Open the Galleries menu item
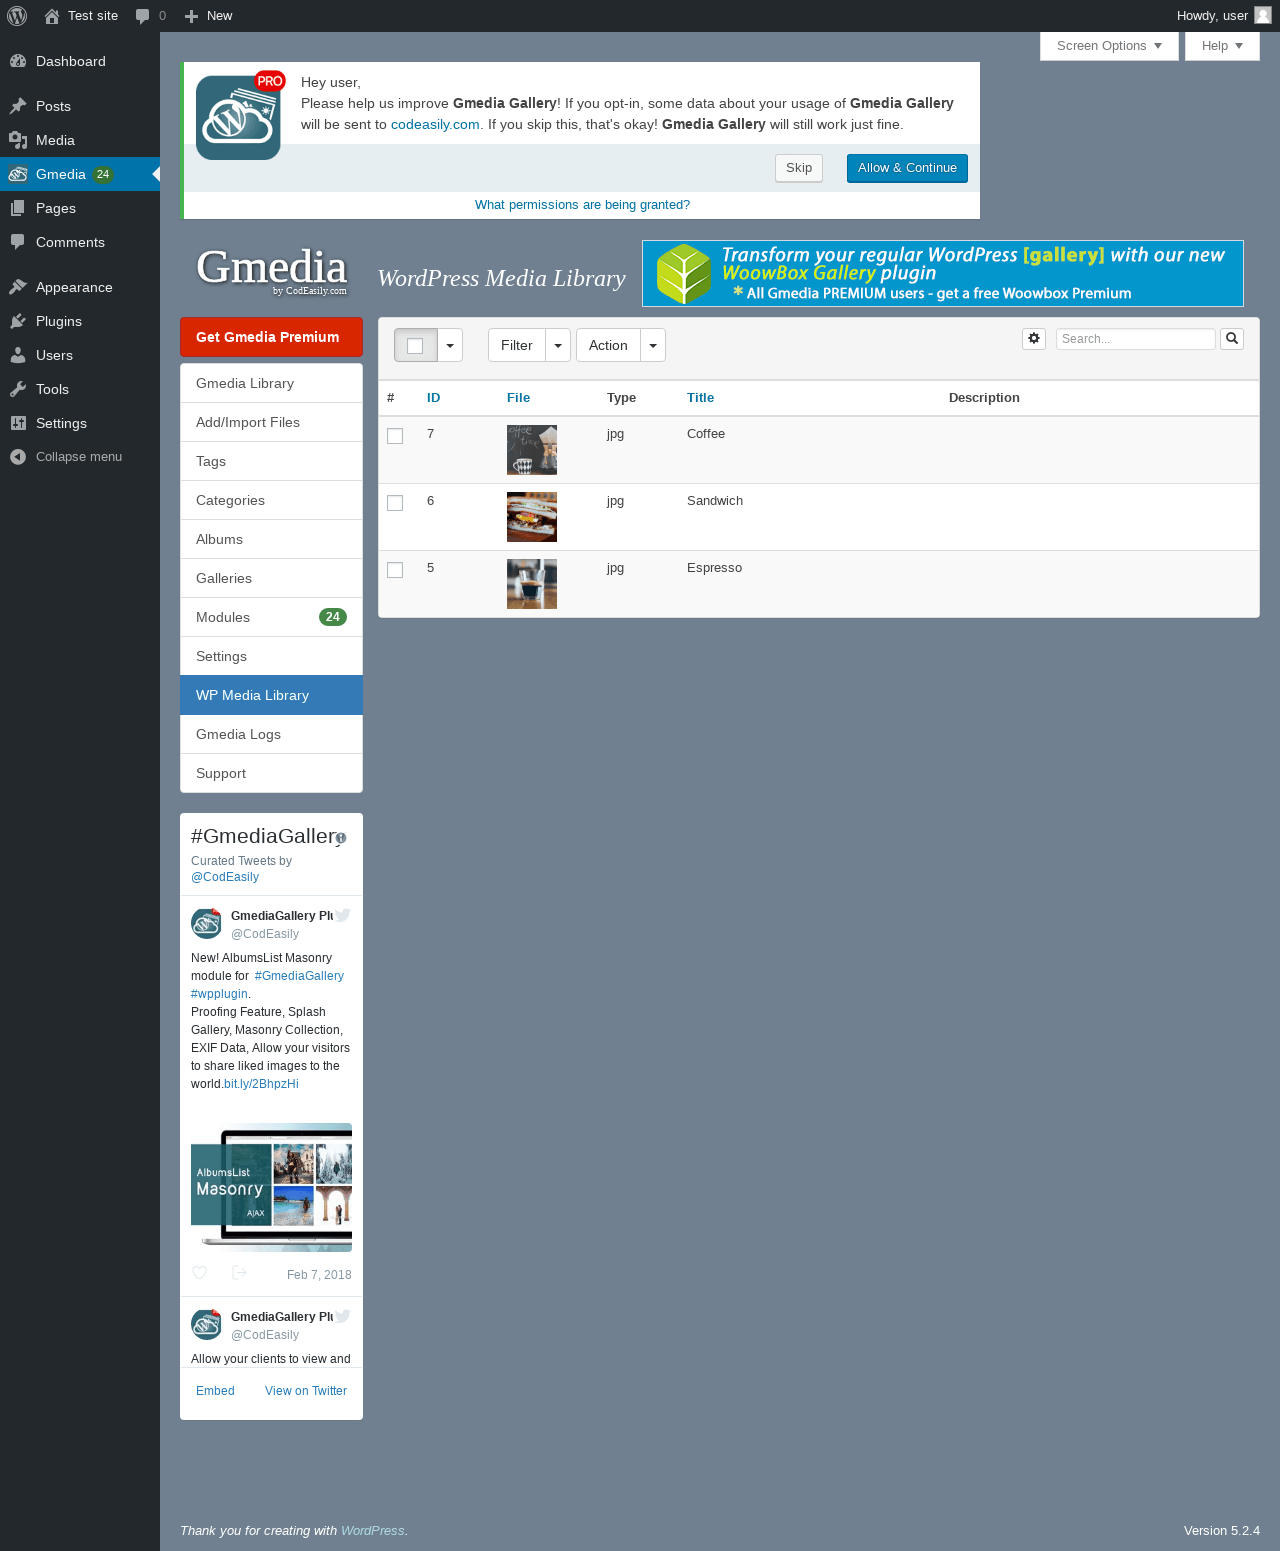Screen dimensions: 1280x1551 (x=271, y=578)
